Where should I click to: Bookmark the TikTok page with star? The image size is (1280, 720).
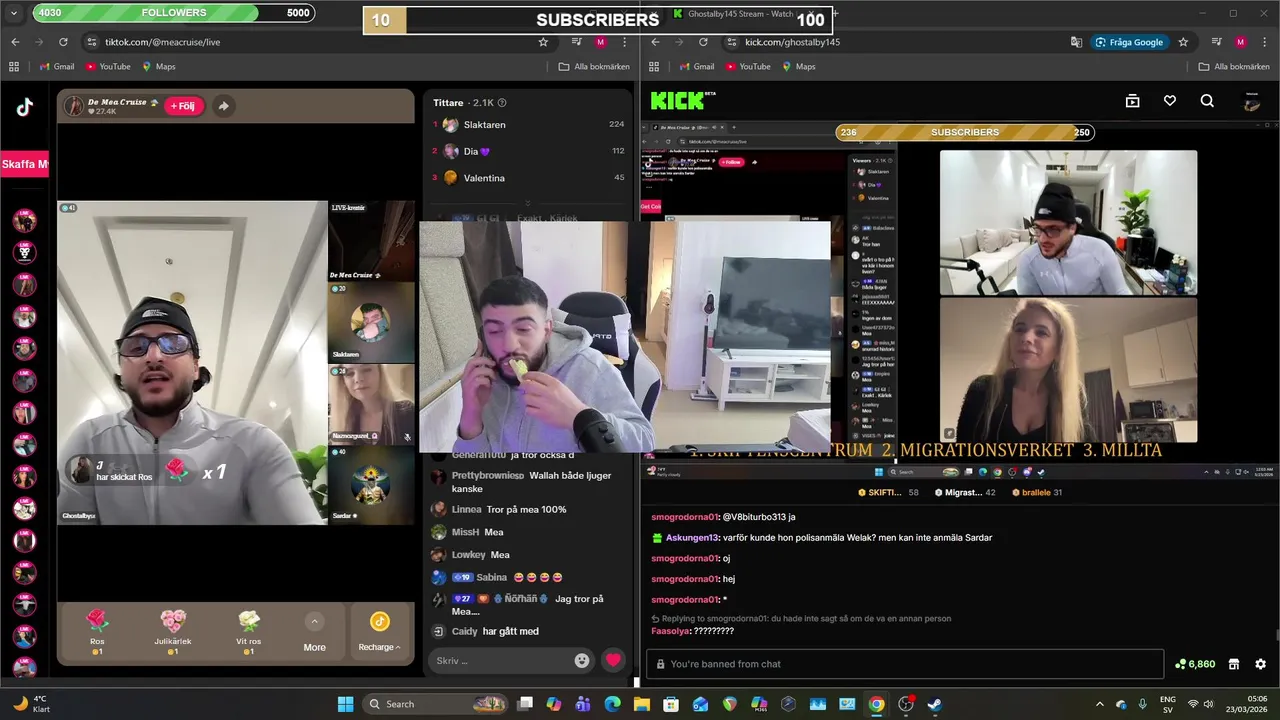click(543, 42)
